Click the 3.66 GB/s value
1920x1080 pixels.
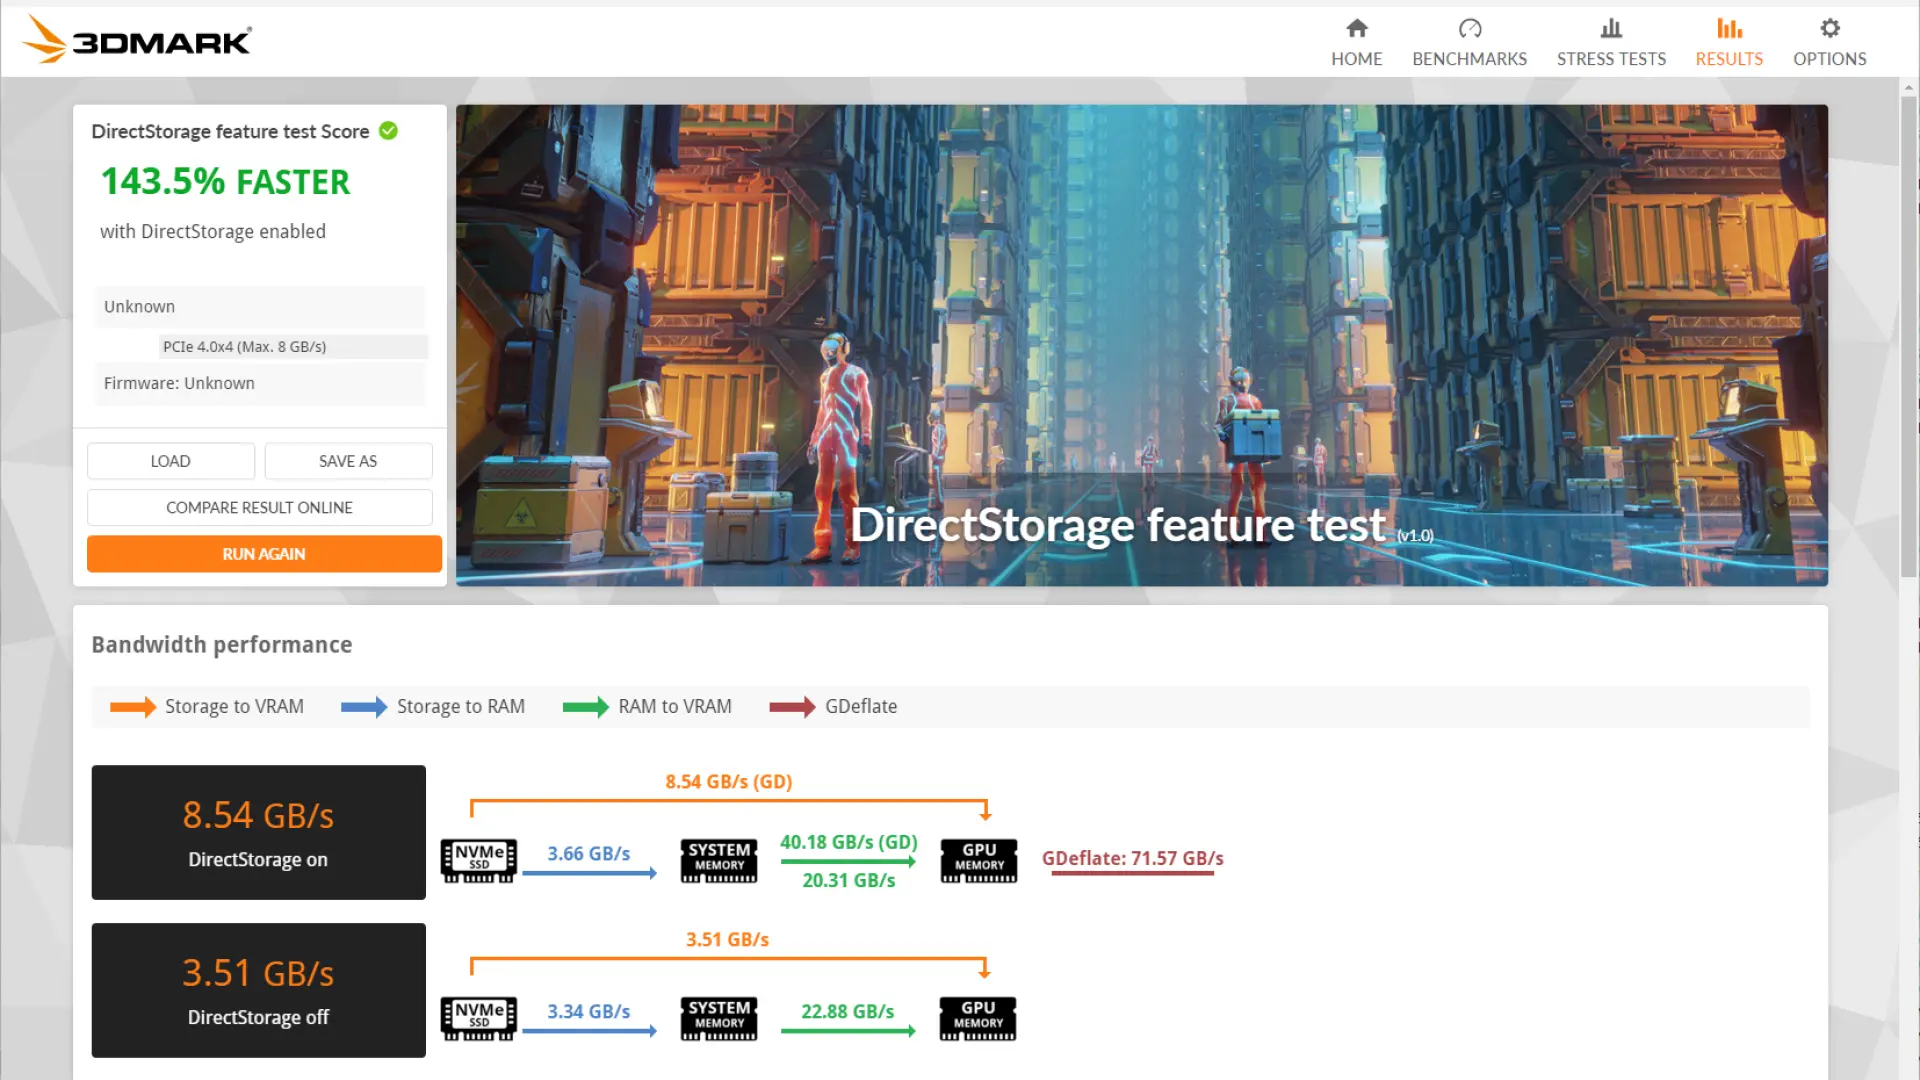pos(588,854)
